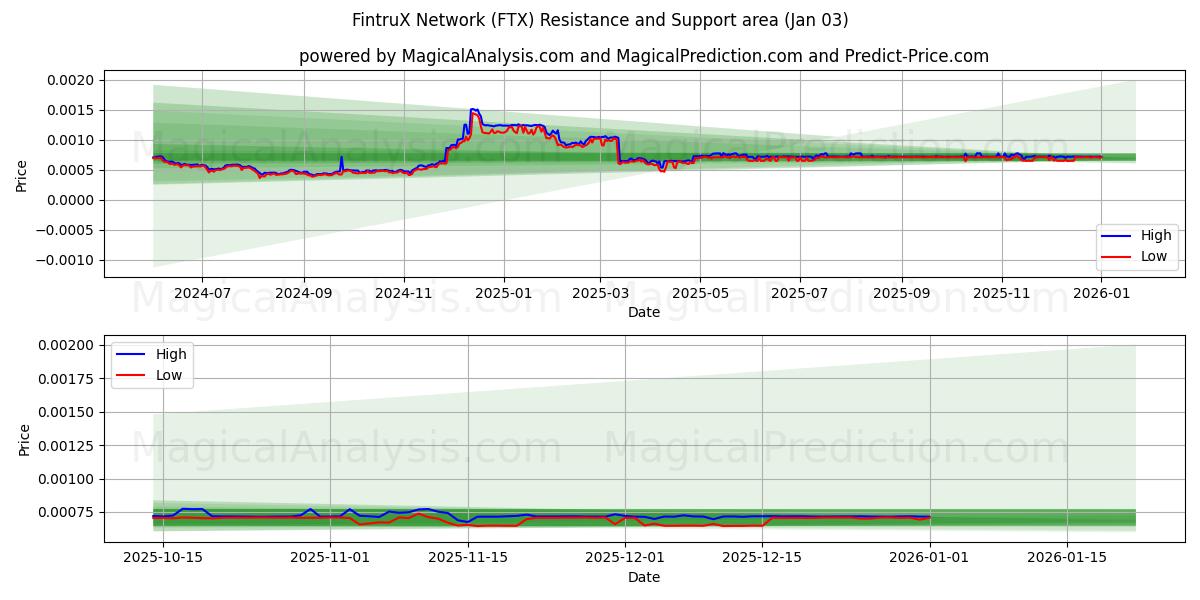Click the '2025-11-01' x-axis label in the bottom chart

tap(330, 558)
